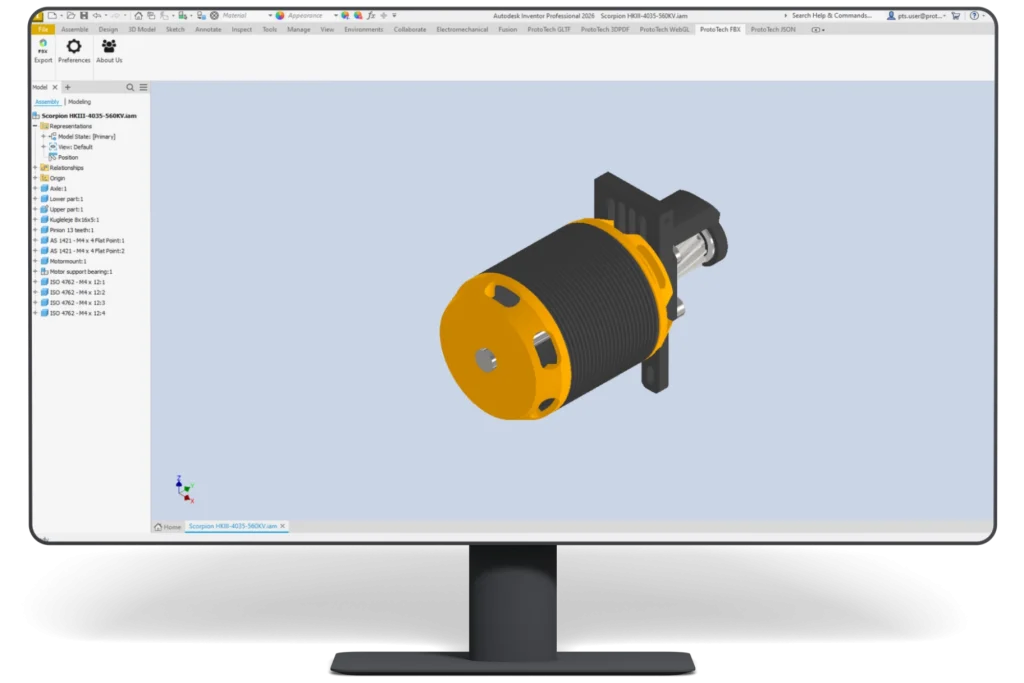1024x683 pixels.
Task: Open the Appearance dropdown in Quick Access toolbar
Action: [x=337, y=14]
